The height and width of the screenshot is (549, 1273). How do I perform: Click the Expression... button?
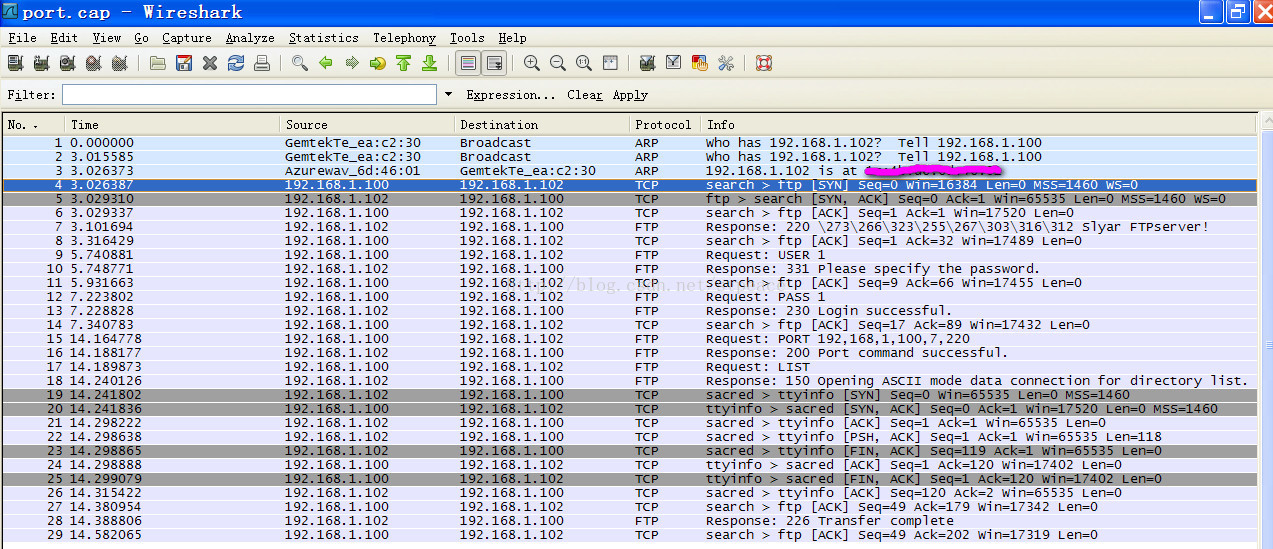coord(510,95)
